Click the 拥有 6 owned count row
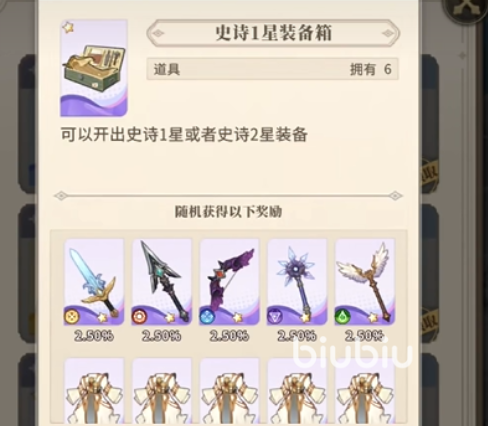488x426 pixels. 272,69
